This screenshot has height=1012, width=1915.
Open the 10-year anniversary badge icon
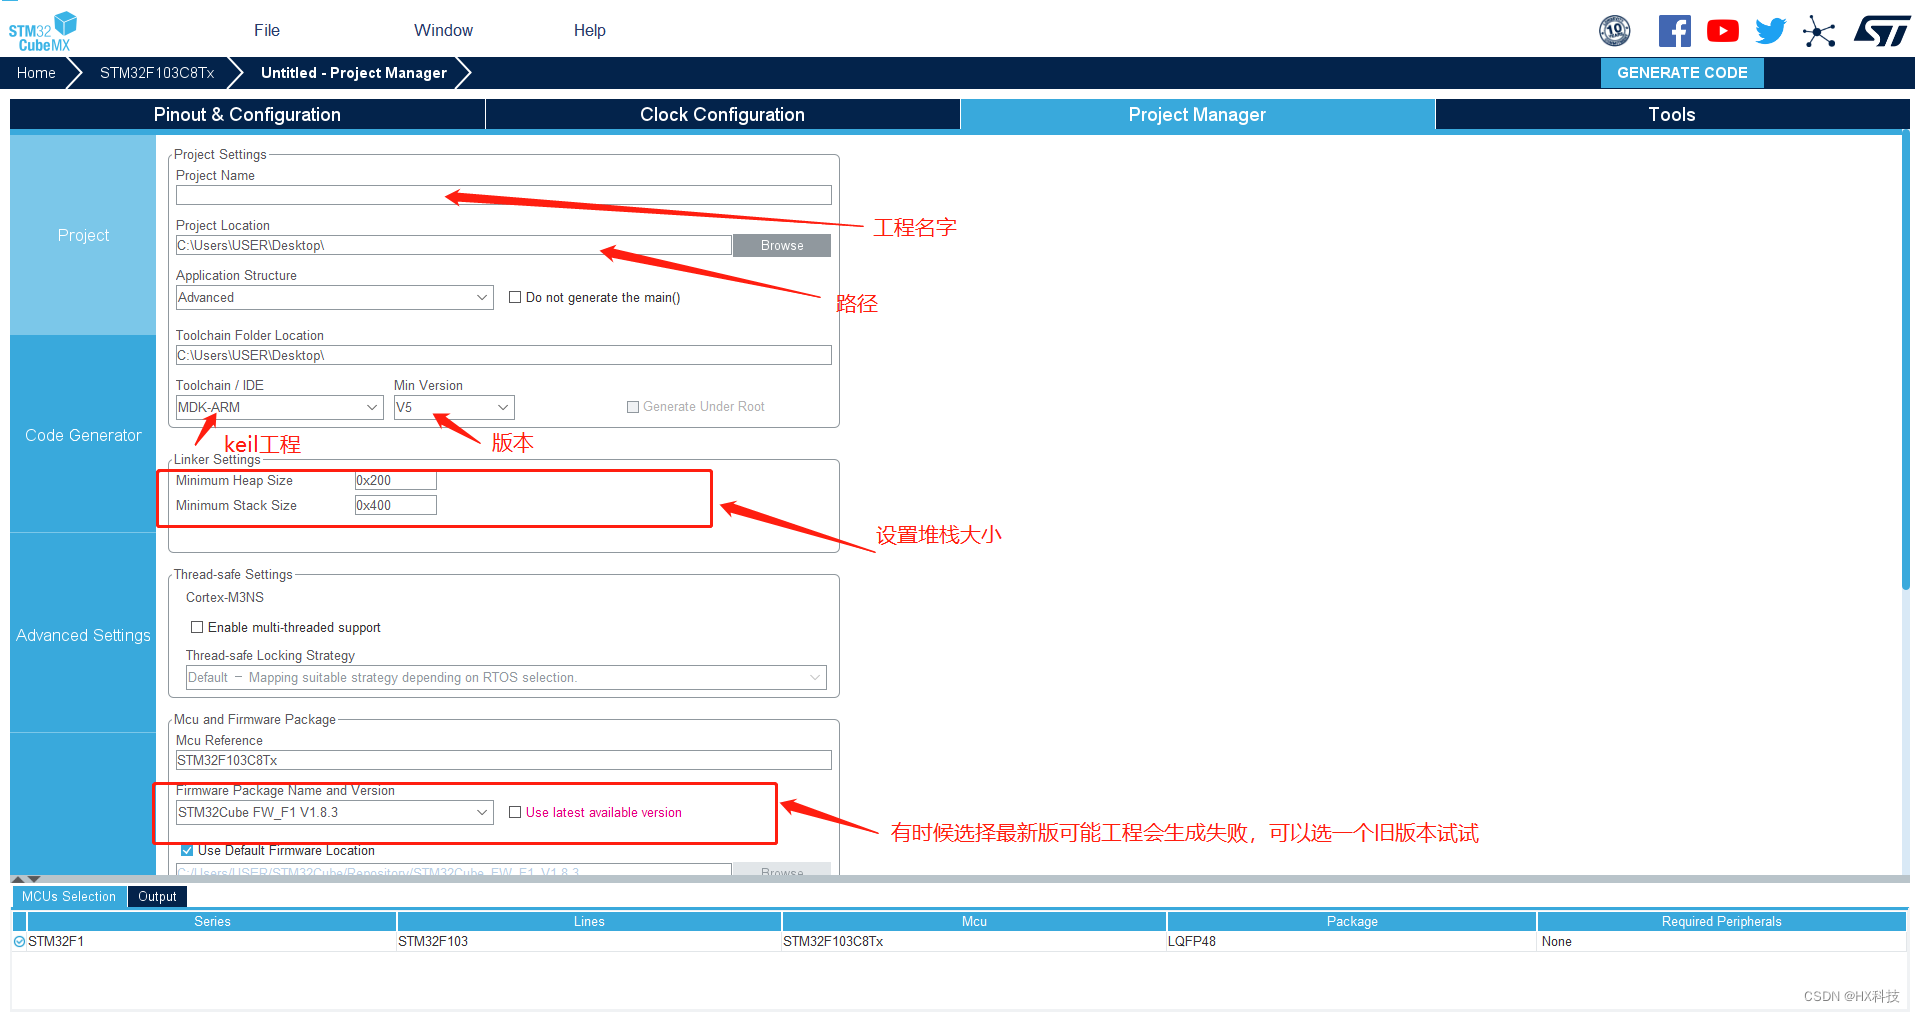[1614, 31]
